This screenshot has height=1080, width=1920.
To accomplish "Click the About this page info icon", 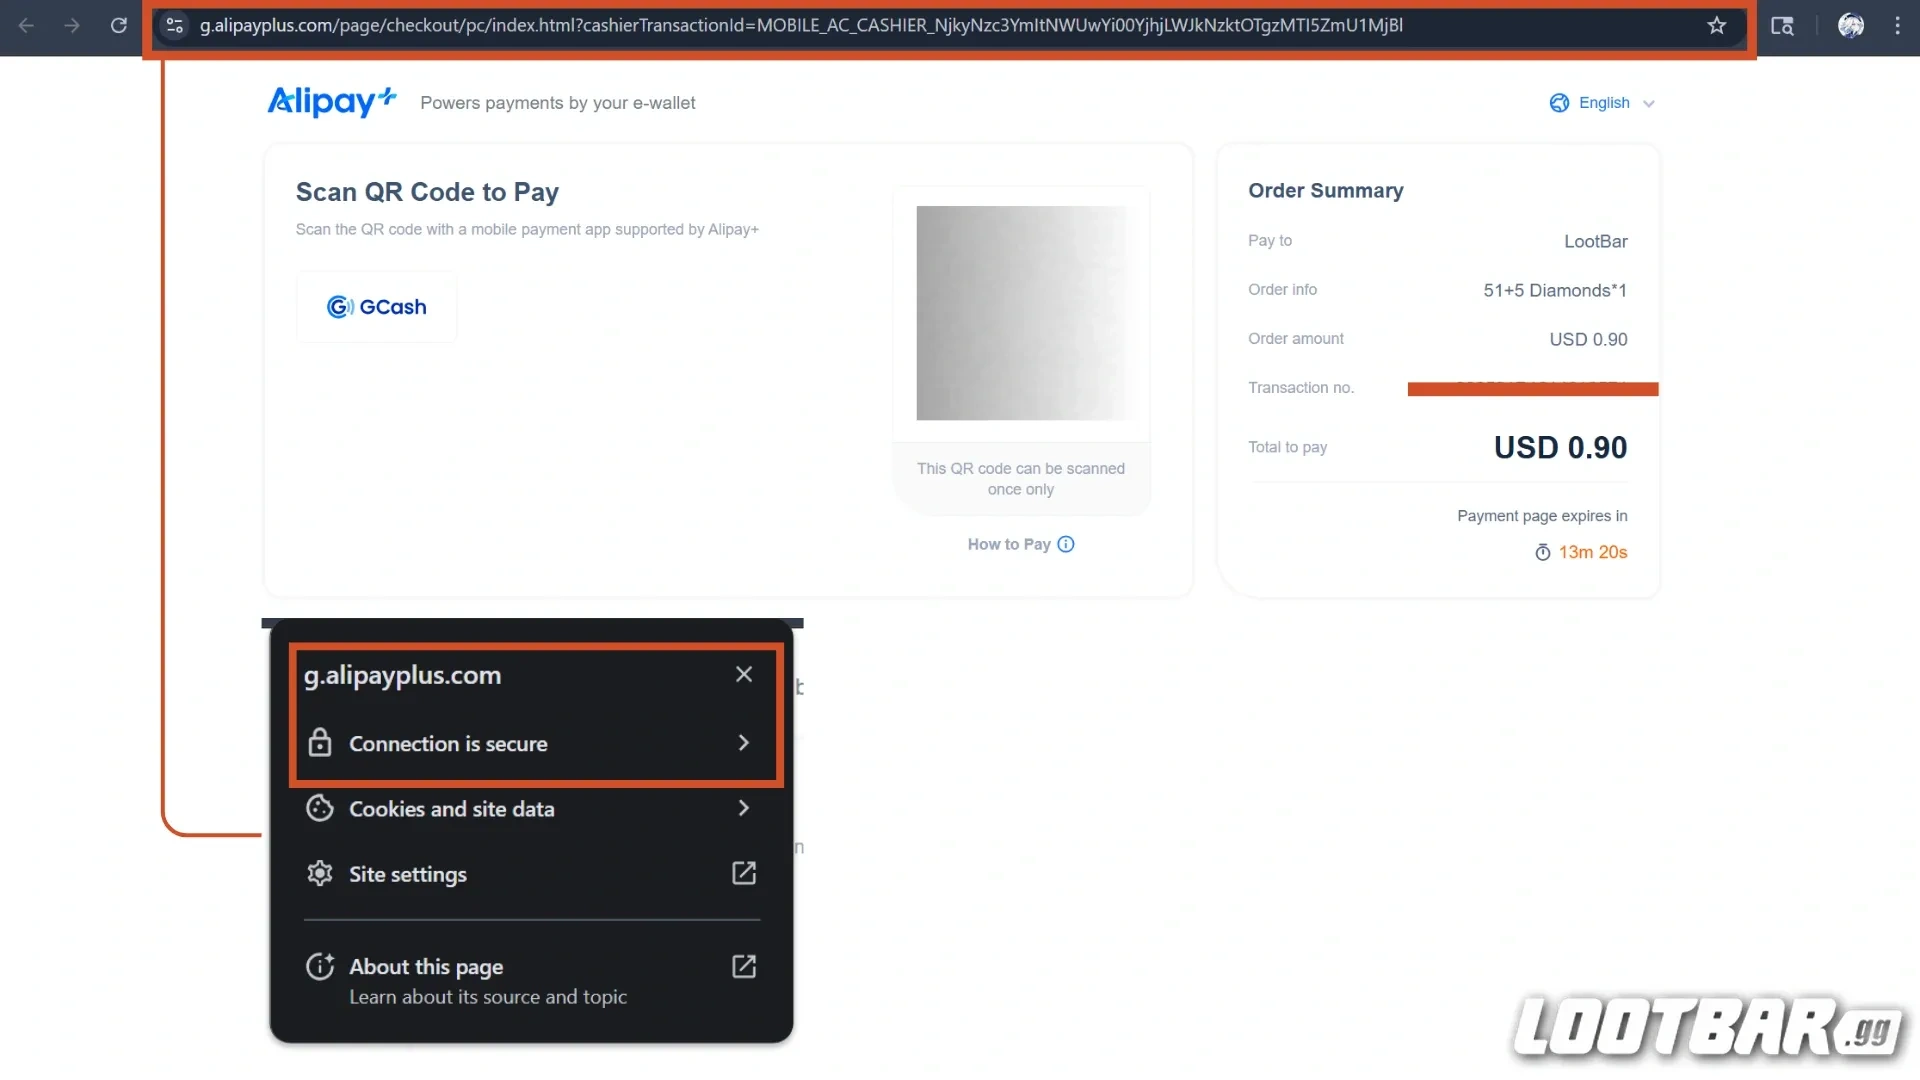I will (x=320, y=966).
